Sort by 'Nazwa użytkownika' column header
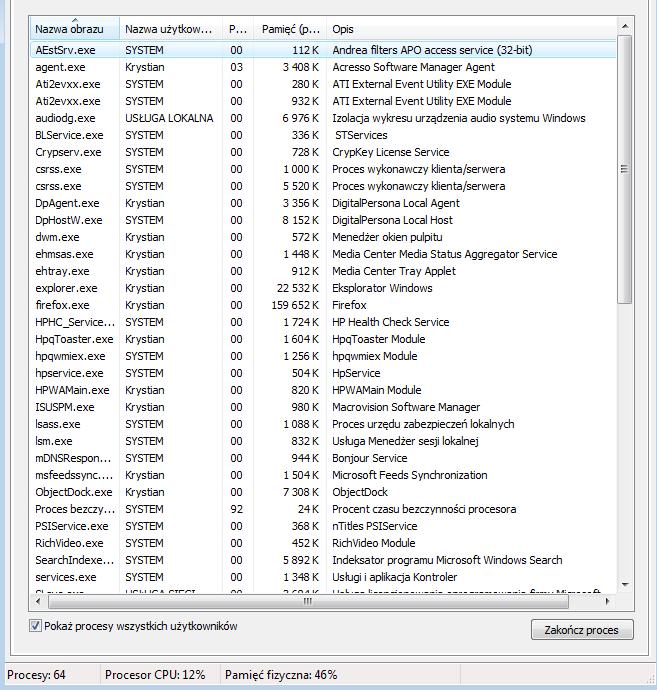Screen dimensions: 657x690 pyautogui.click(x=168, y=29)
